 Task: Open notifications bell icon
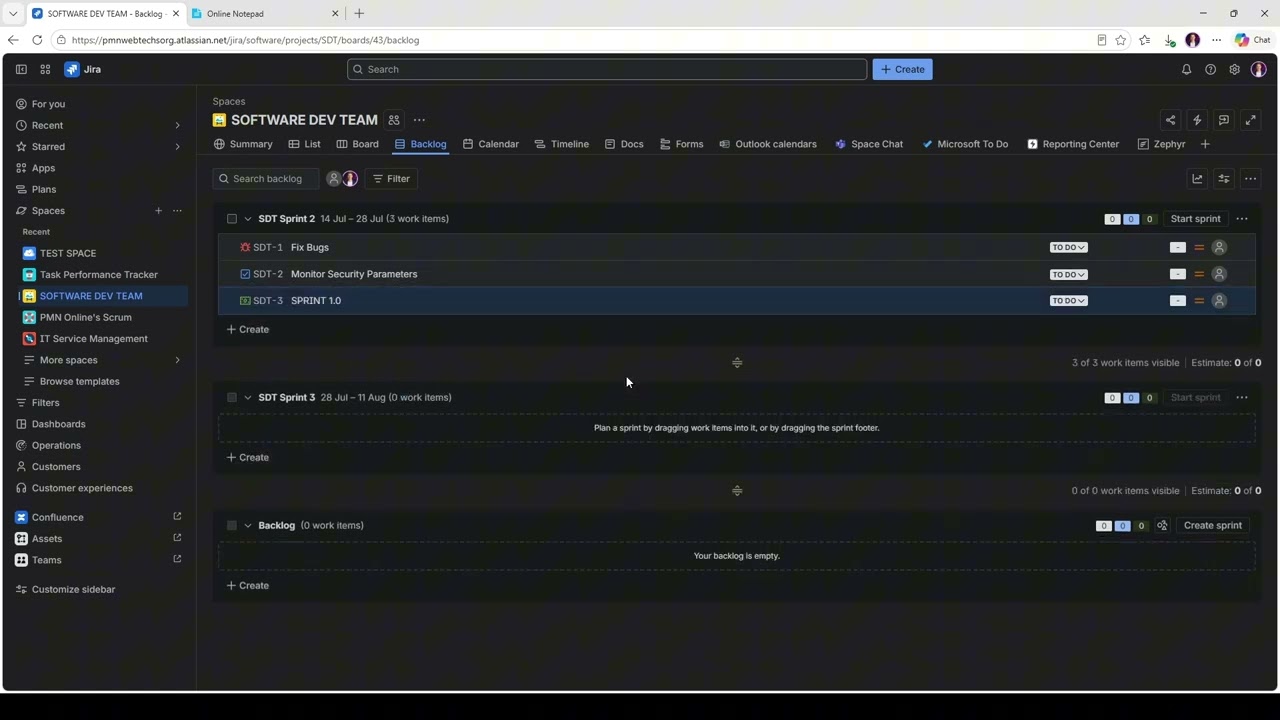point(1186,69)
